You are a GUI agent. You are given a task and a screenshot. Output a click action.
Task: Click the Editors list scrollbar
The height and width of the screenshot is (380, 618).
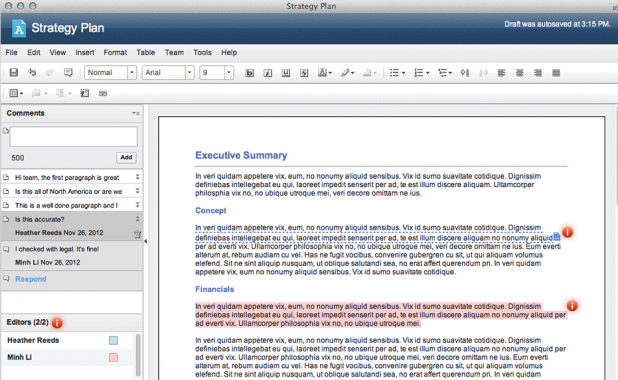(x=138, y=355)
